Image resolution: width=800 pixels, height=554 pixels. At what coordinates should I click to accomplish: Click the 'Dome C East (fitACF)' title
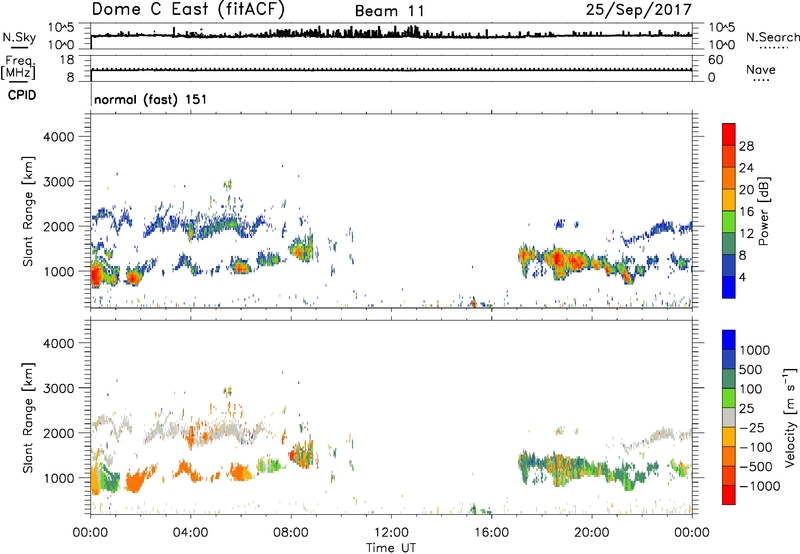[188, 9]
